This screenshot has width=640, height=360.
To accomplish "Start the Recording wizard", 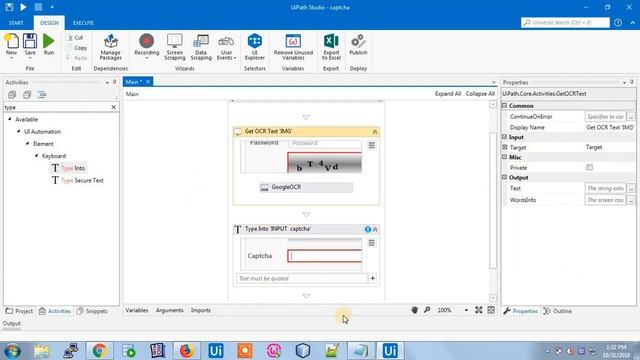I will point(147,46).
